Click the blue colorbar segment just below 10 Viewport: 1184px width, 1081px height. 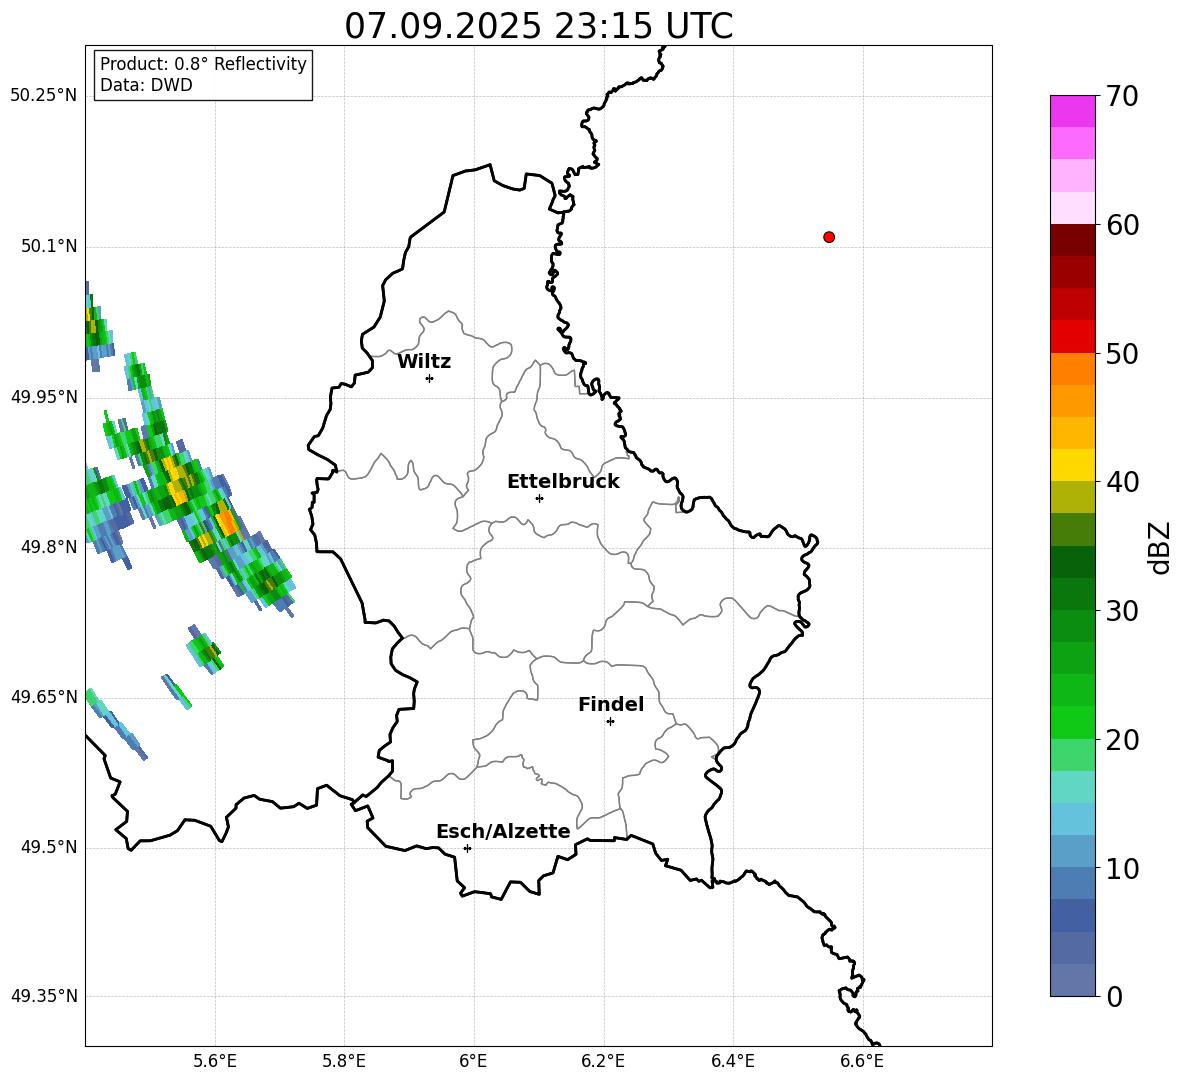(x=1072, y=883)
